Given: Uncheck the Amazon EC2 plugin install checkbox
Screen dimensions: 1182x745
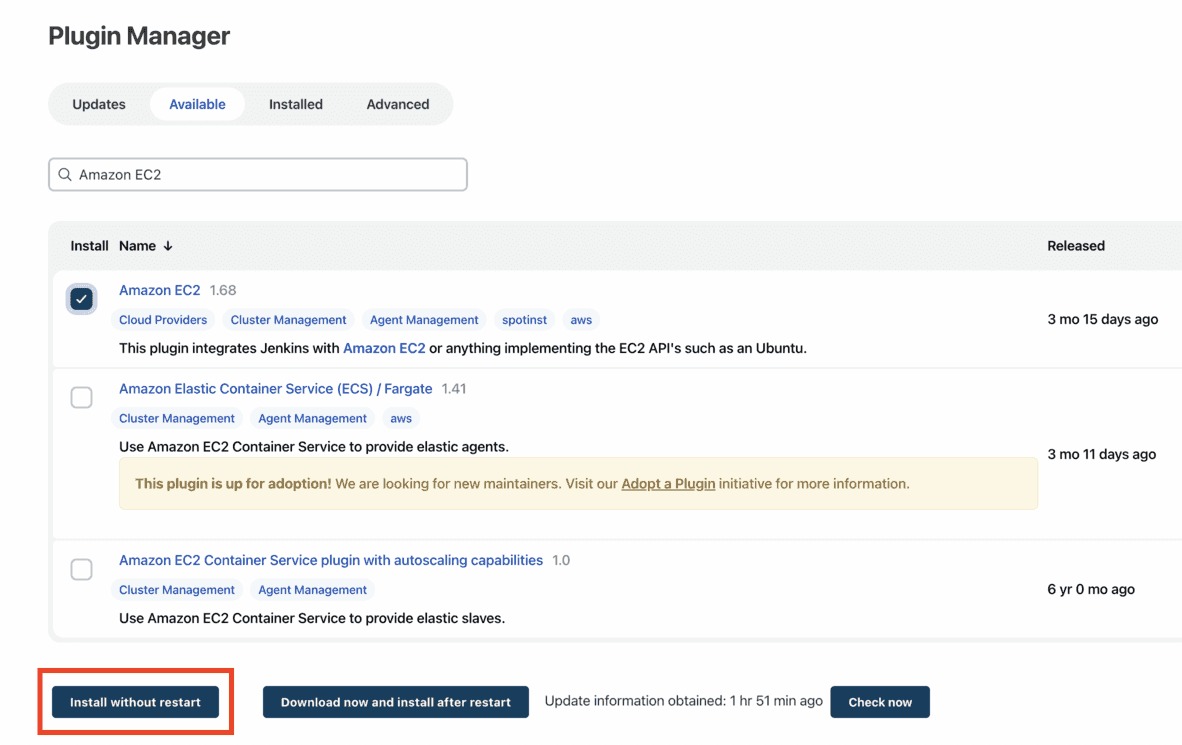Looking at the screenshot, I should [81, 297].
